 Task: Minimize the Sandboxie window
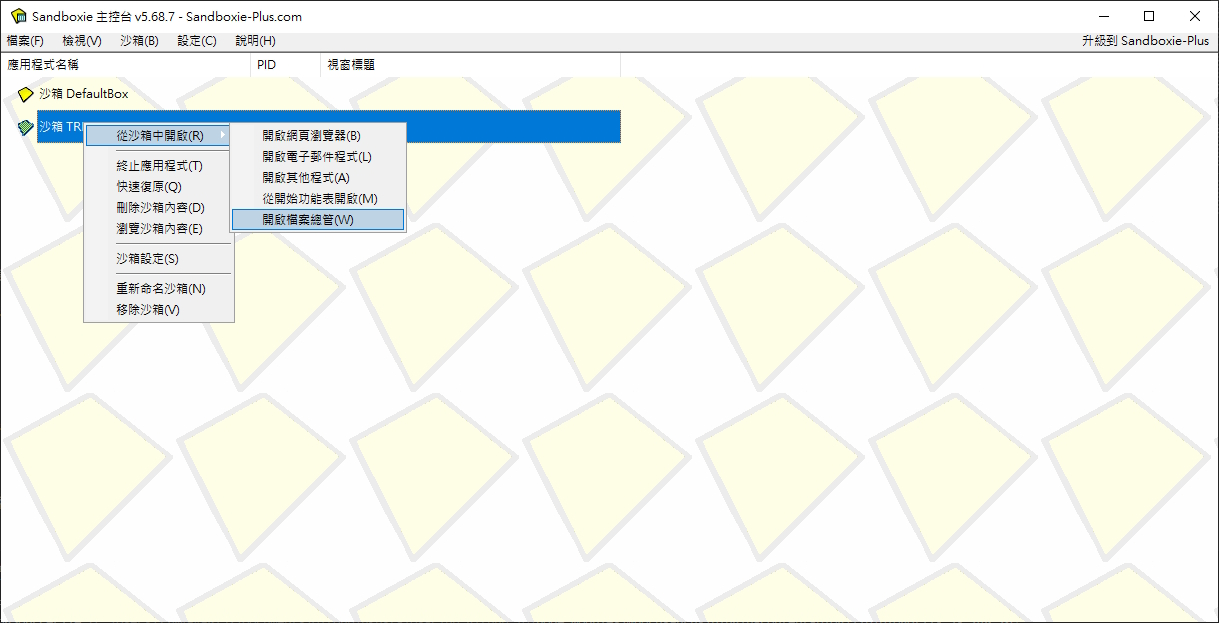(x=1104, y=16)
